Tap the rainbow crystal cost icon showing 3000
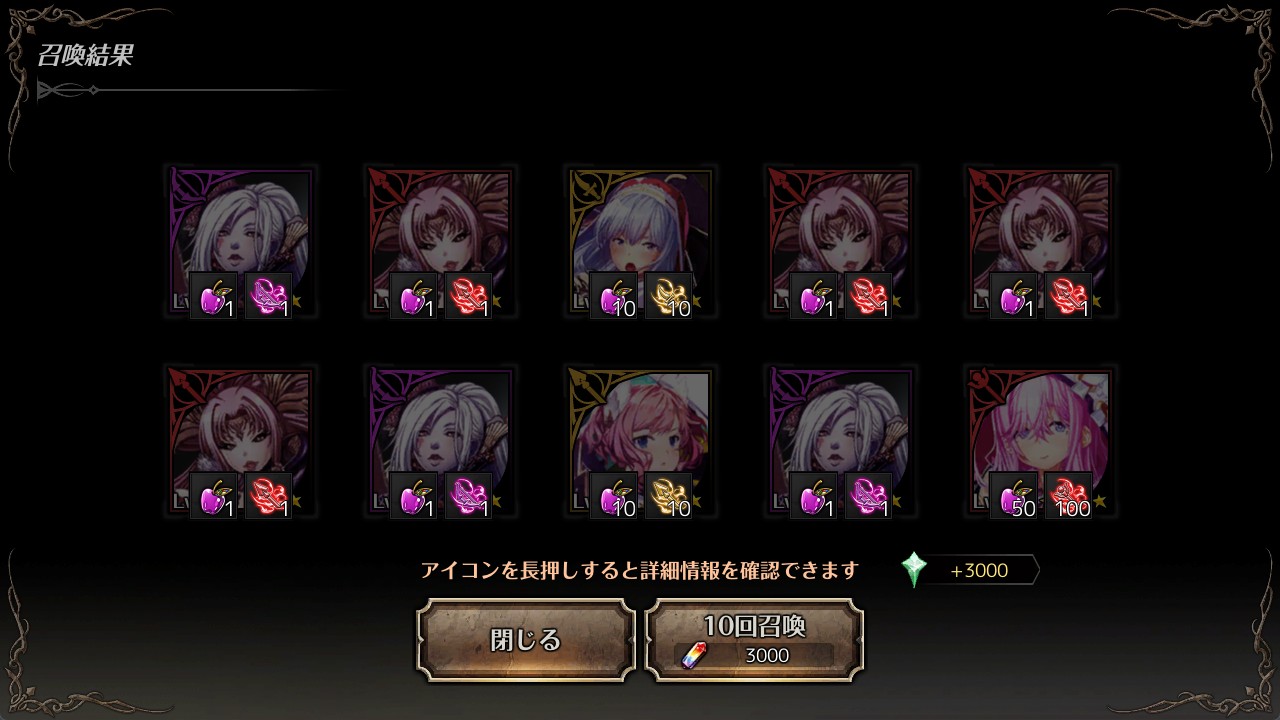 pyautogui.click(x=693, y=656)
